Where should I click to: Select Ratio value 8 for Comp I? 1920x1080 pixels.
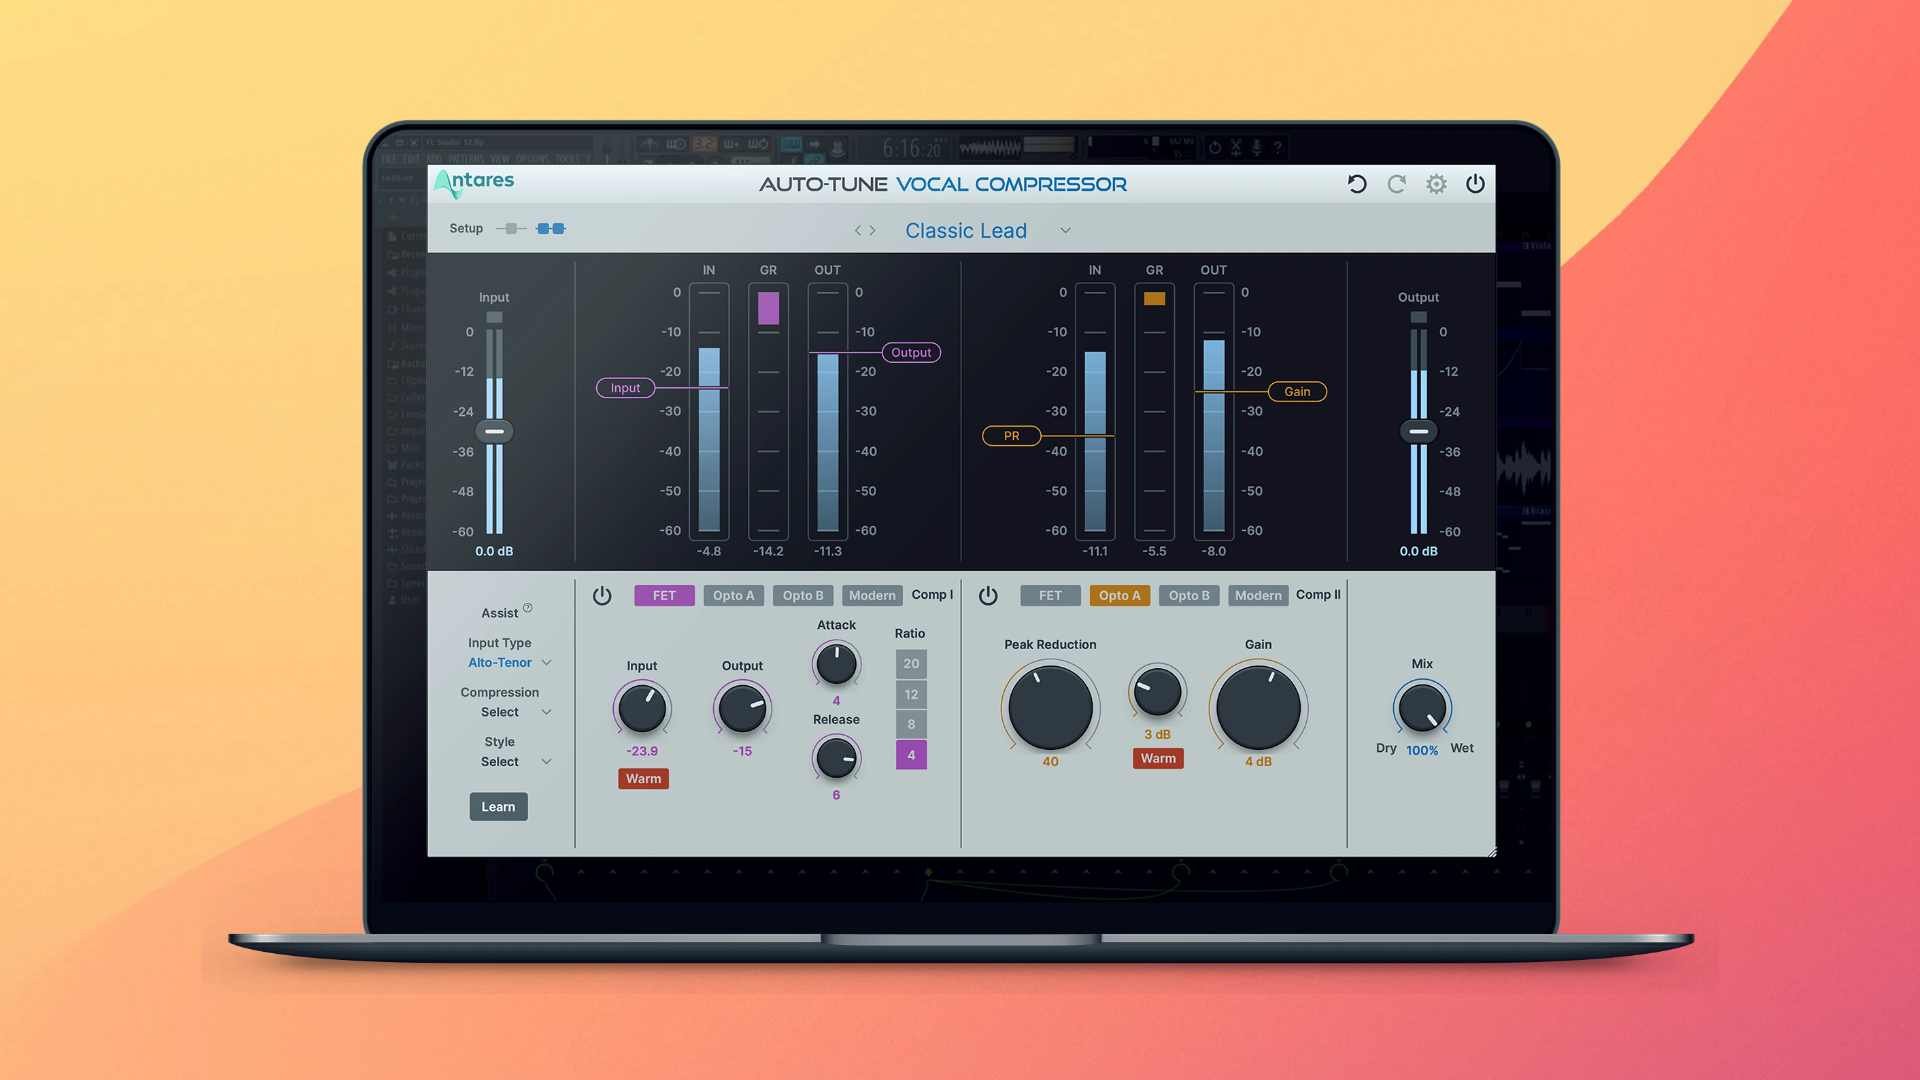(910, 724)
